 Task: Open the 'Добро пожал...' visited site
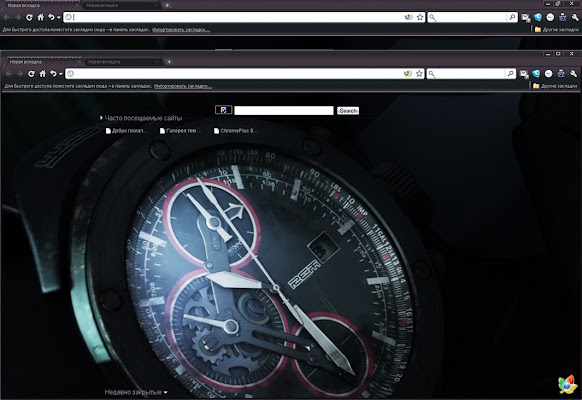pyautogui.click(x=127, y=131)
